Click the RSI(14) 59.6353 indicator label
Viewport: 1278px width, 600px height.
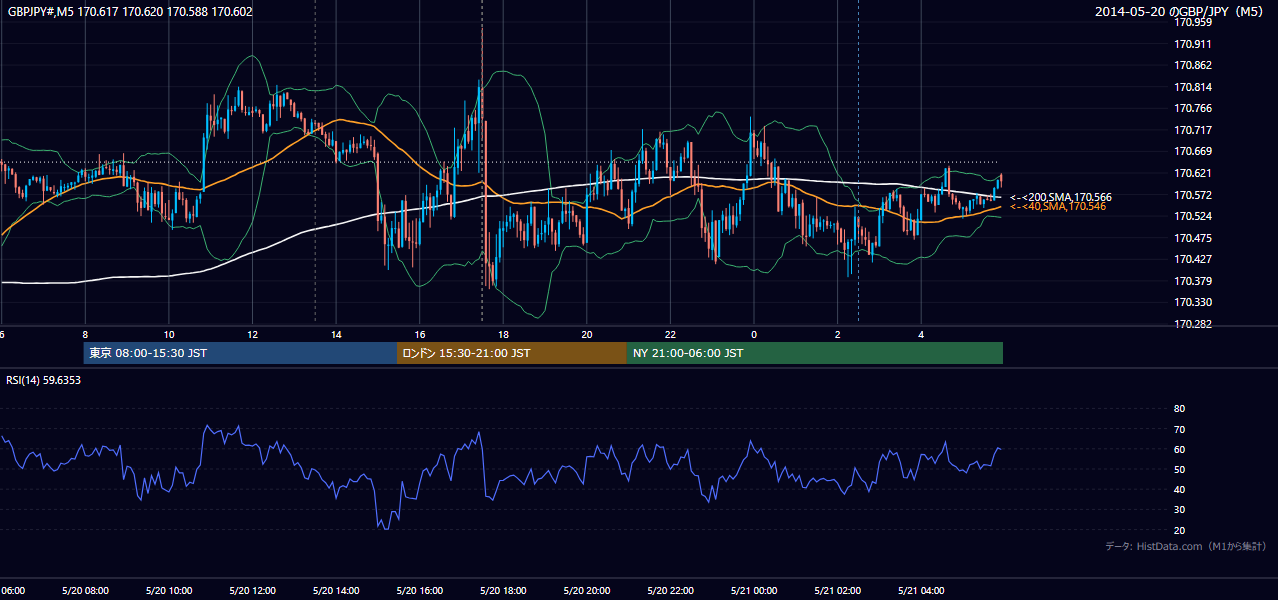(44, 380)
